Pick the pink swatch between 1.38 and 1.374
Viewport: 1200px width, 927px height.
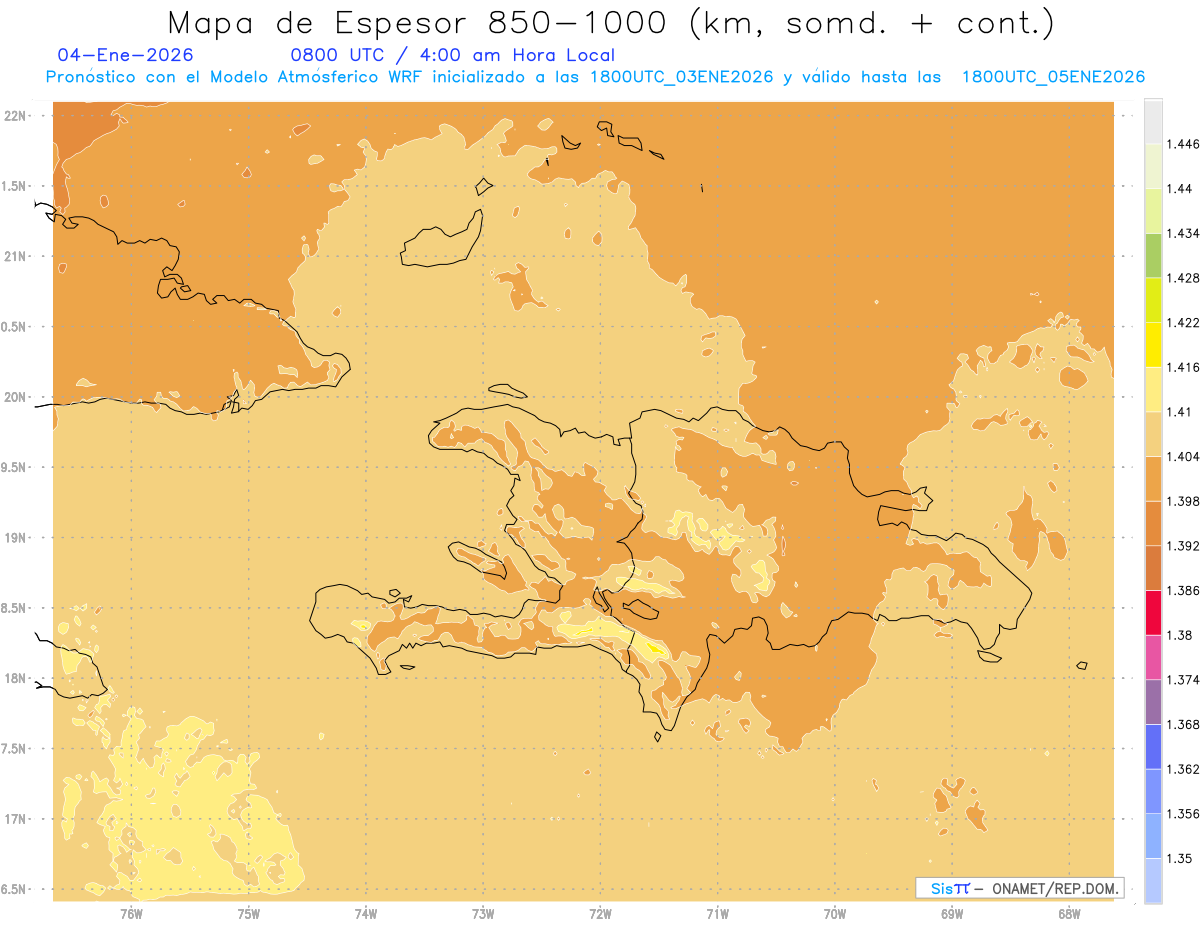point(1153,657)
